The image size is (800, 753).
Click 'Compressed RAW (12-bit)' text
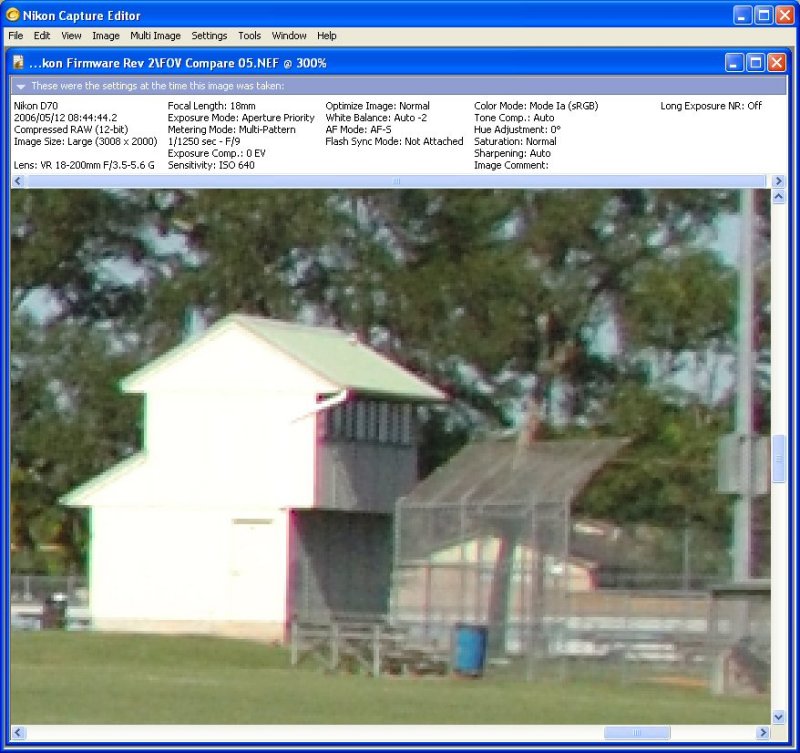click(x=71, y=130)
